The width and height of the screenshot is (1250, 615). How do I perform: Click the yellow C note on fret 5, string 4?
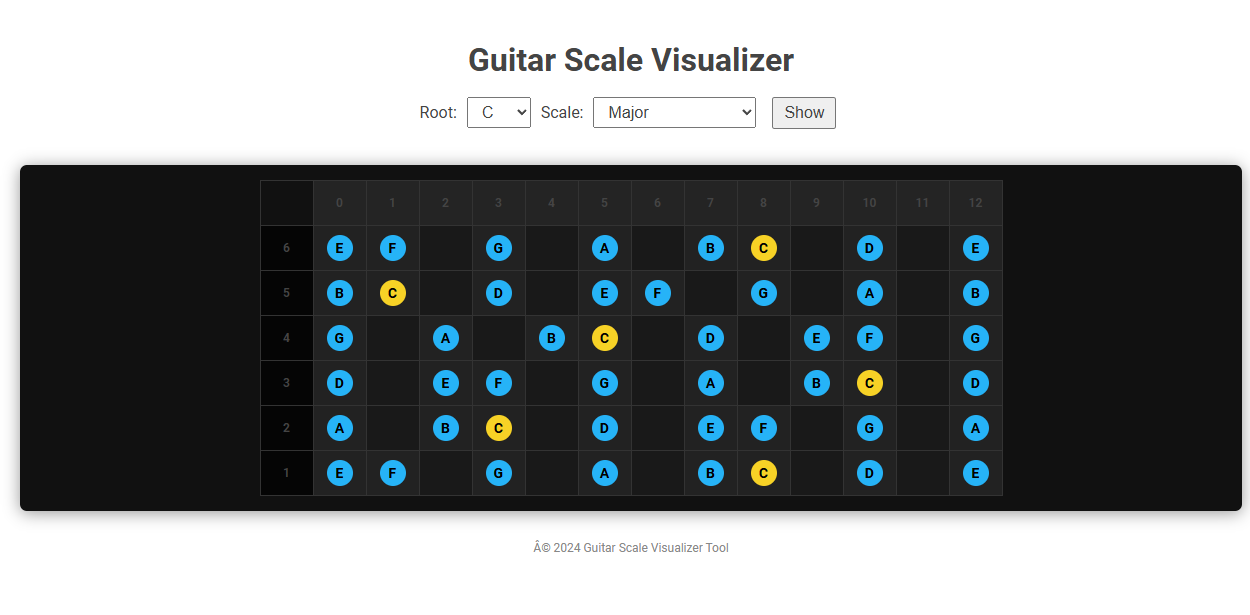tap(604, 337)
